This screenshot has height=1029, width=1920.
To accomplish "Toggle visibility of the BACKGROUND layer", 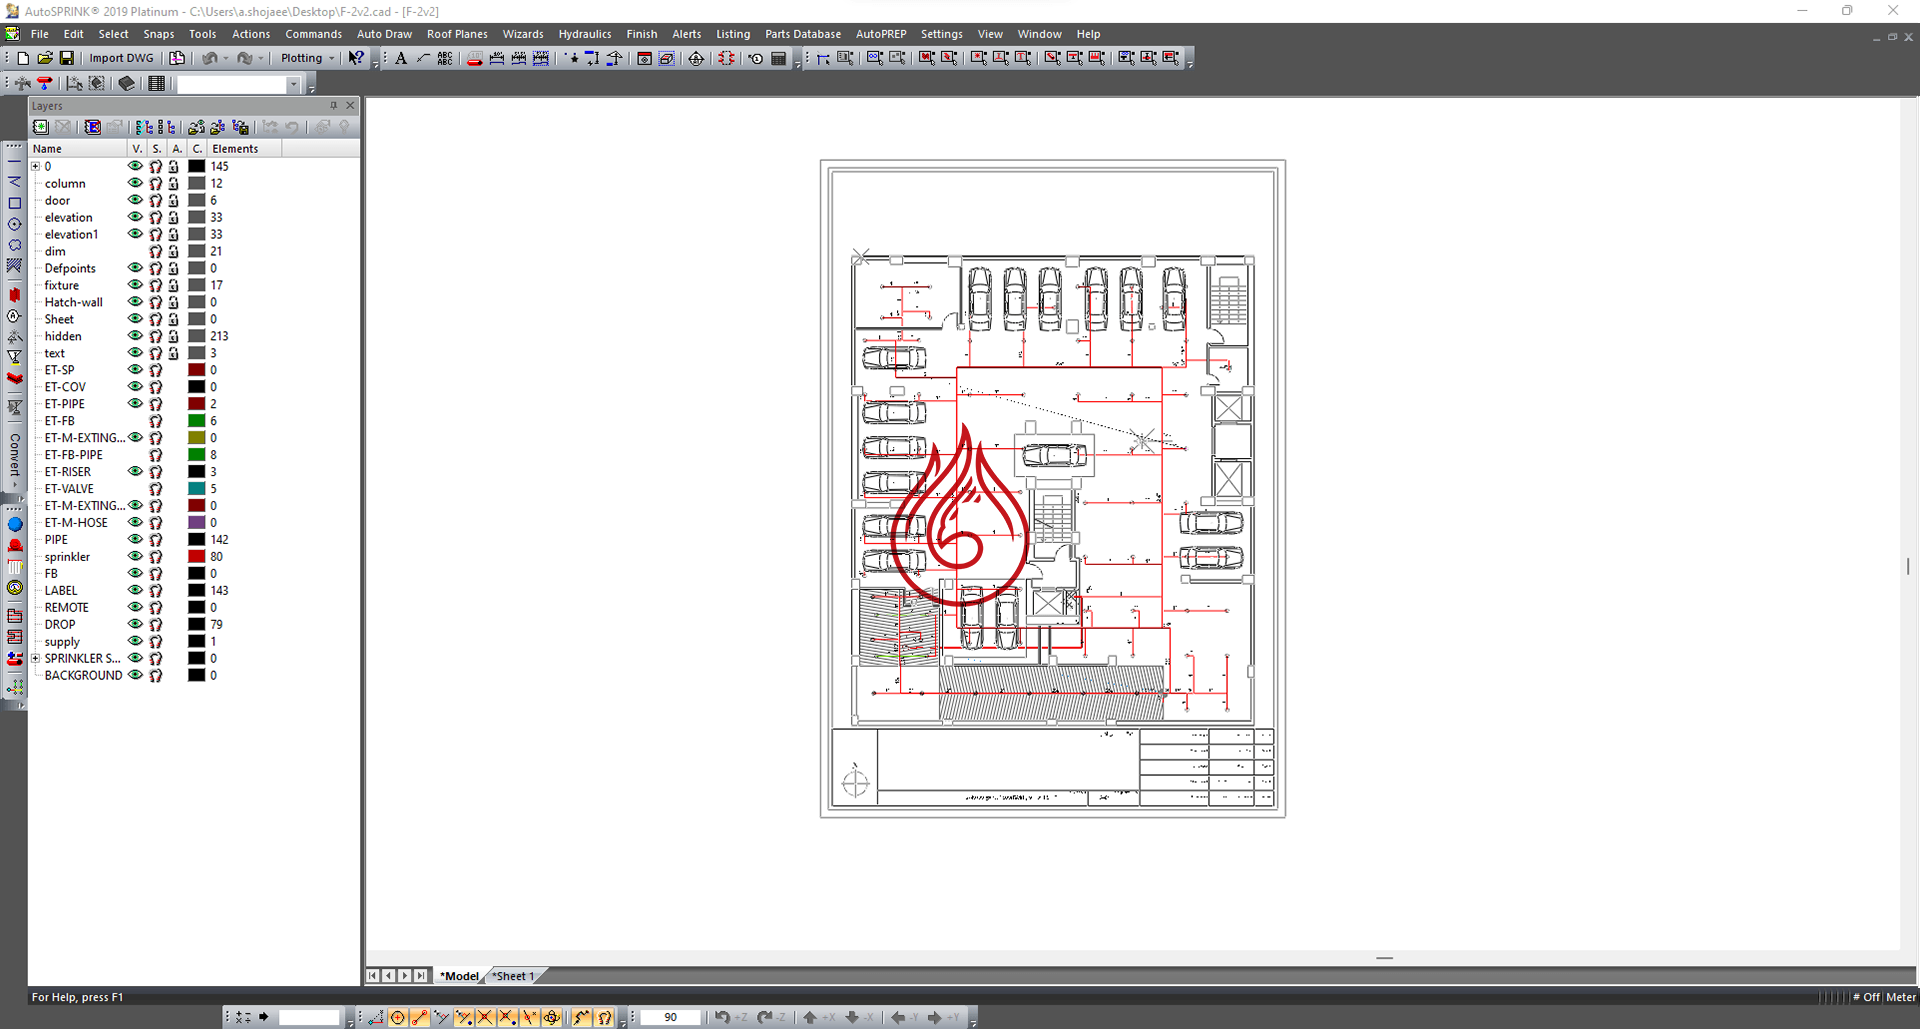I will 135,675.
